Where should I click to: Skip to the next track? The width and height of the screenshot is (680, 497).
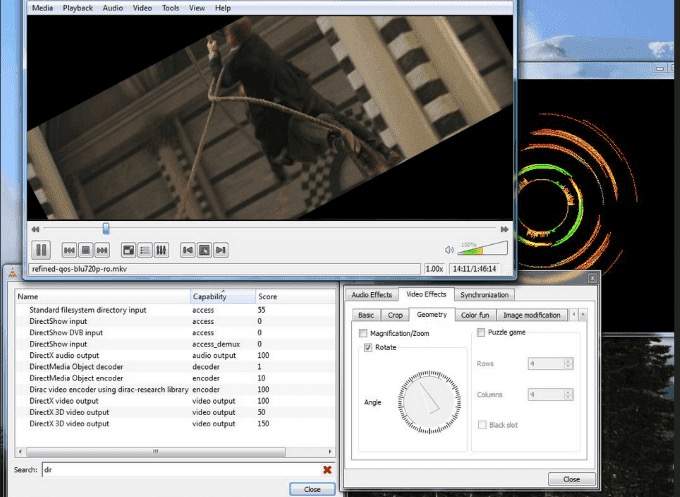point(103,250)
